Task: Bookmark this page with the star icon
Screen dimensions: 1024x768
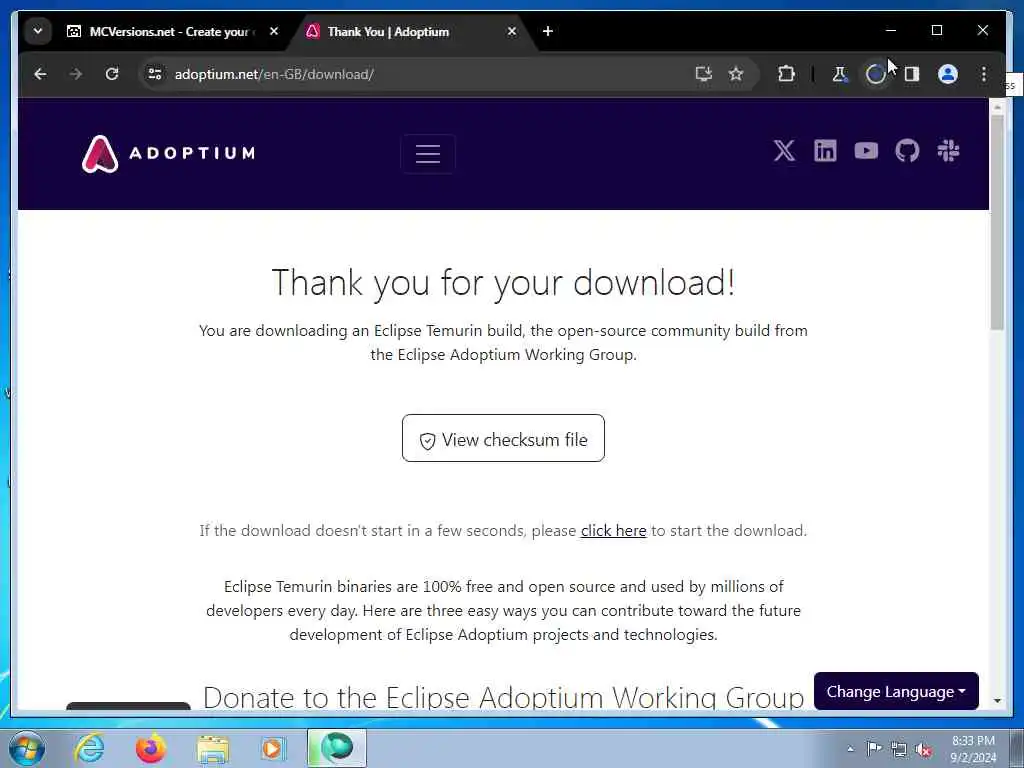Action: pyautogui.click(x=736, y=74)
